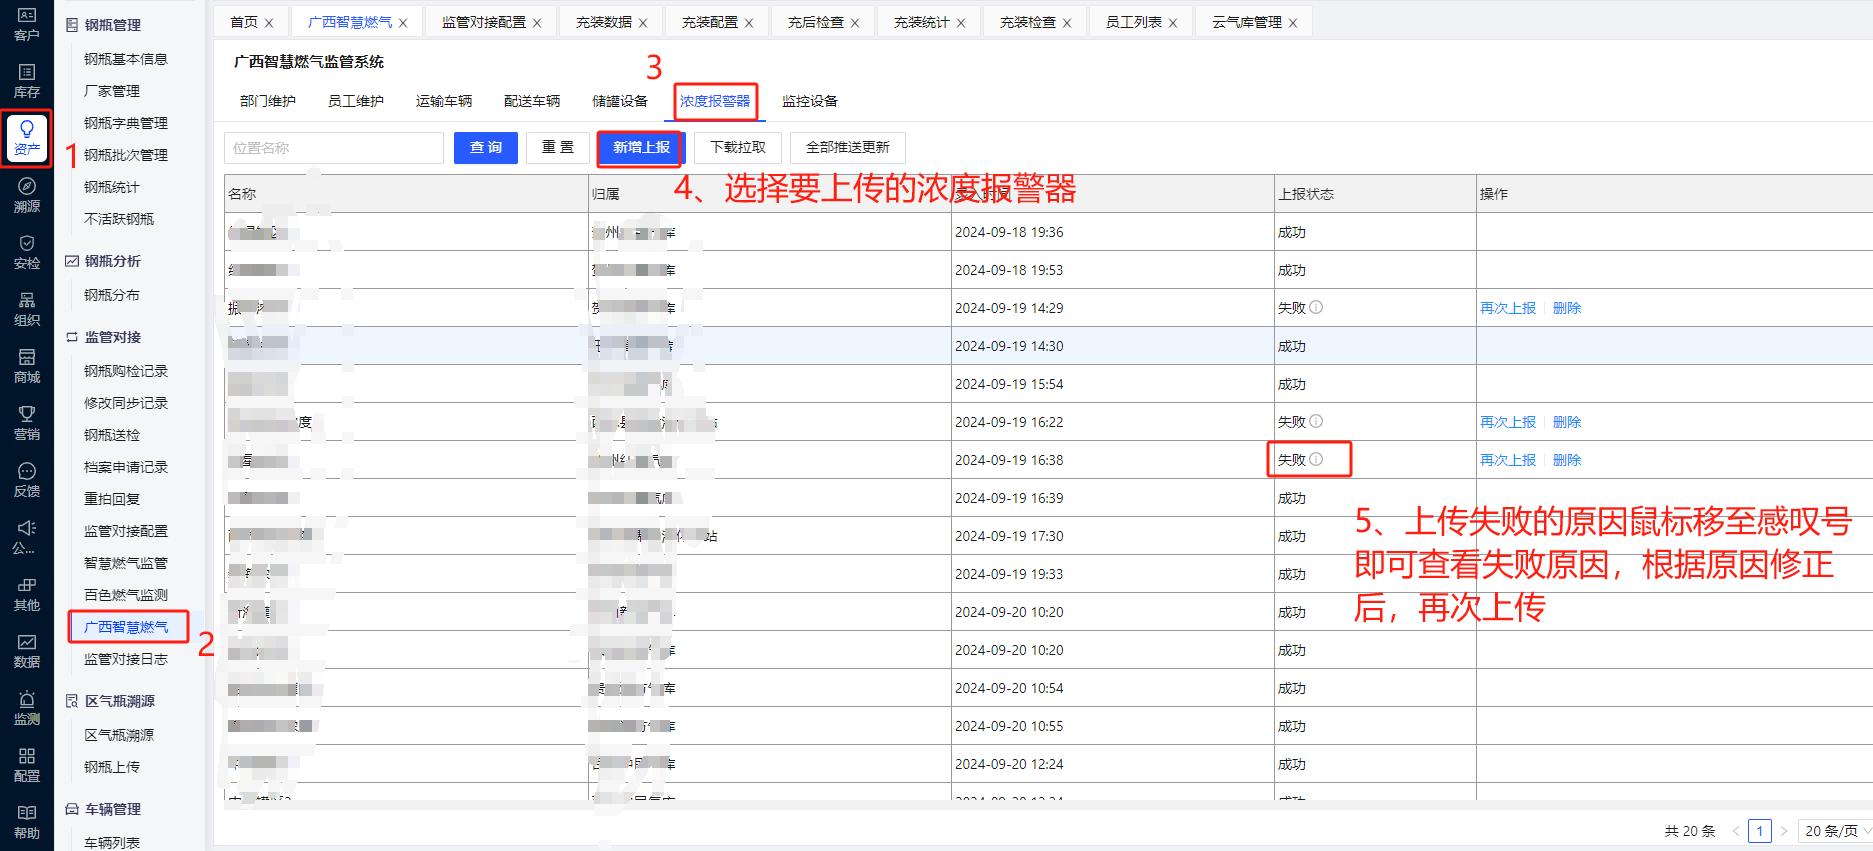
Task: Click the previous page arrow
Action: click(x=1736, y=831)
